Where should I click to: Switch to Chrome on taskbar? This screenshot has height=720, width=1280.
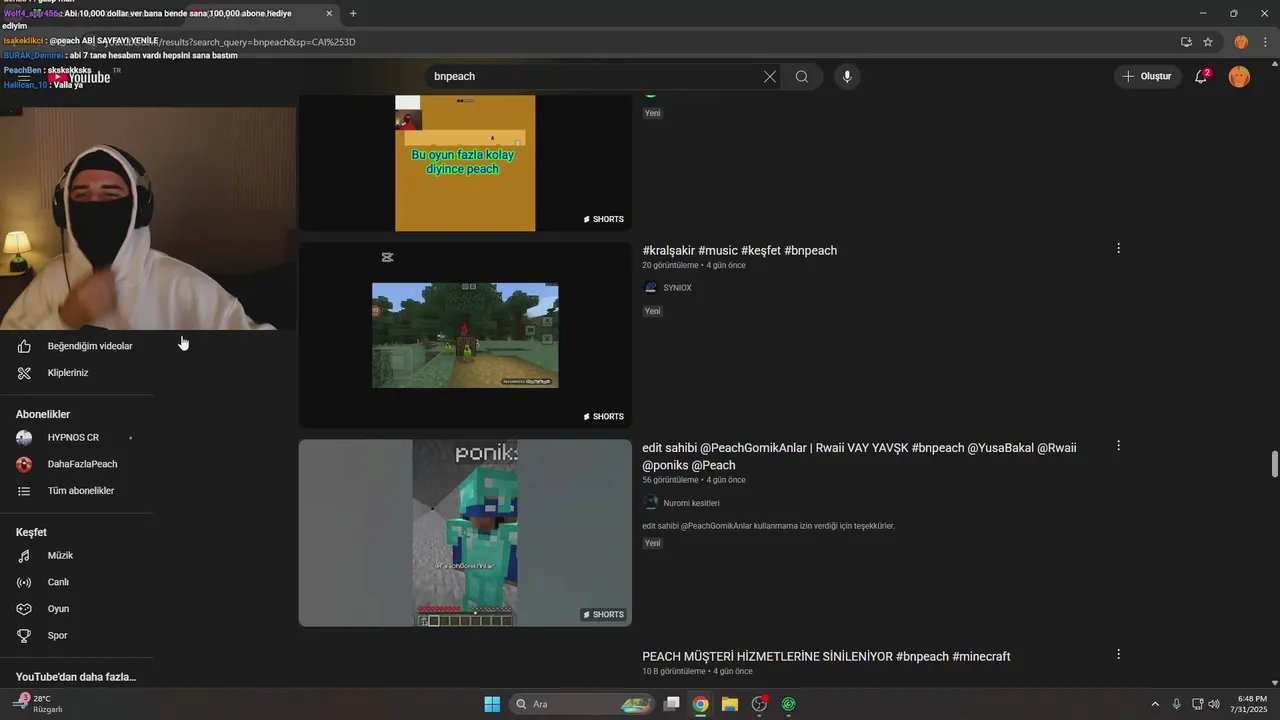click(x=701, y=704)
